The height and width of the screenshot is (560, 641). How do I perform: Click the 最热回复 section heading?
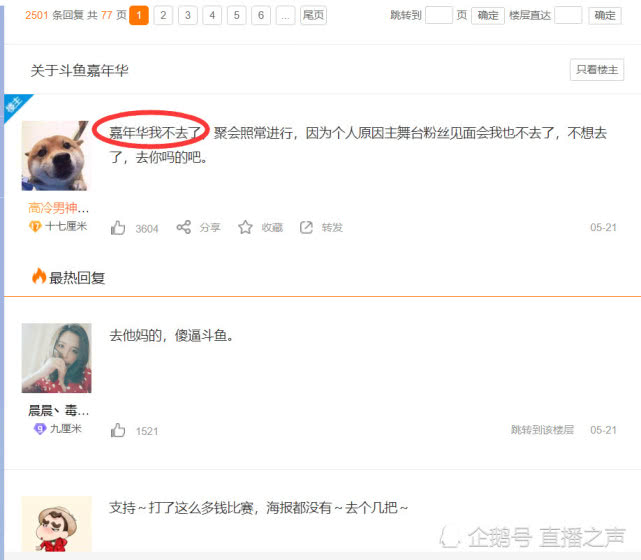point(77,278)
